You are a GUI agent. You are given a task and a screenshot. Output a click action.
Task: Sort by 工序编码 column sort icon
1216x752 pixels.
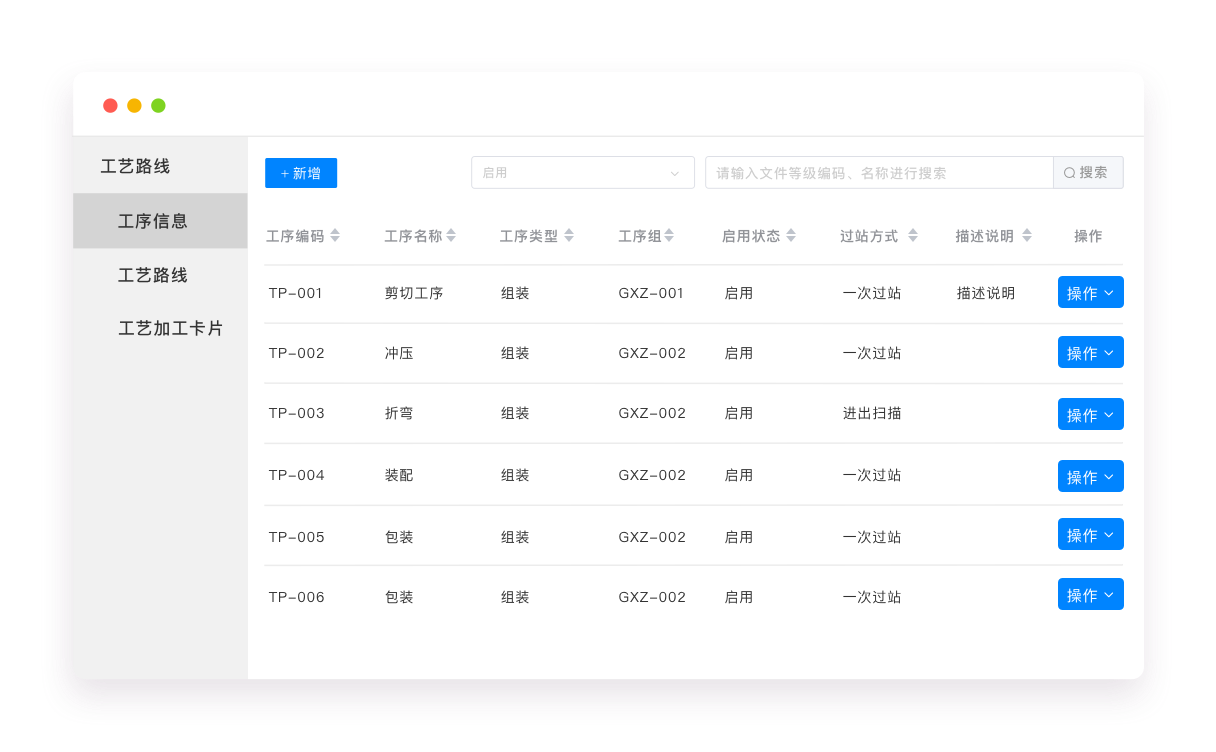(335, 236)
